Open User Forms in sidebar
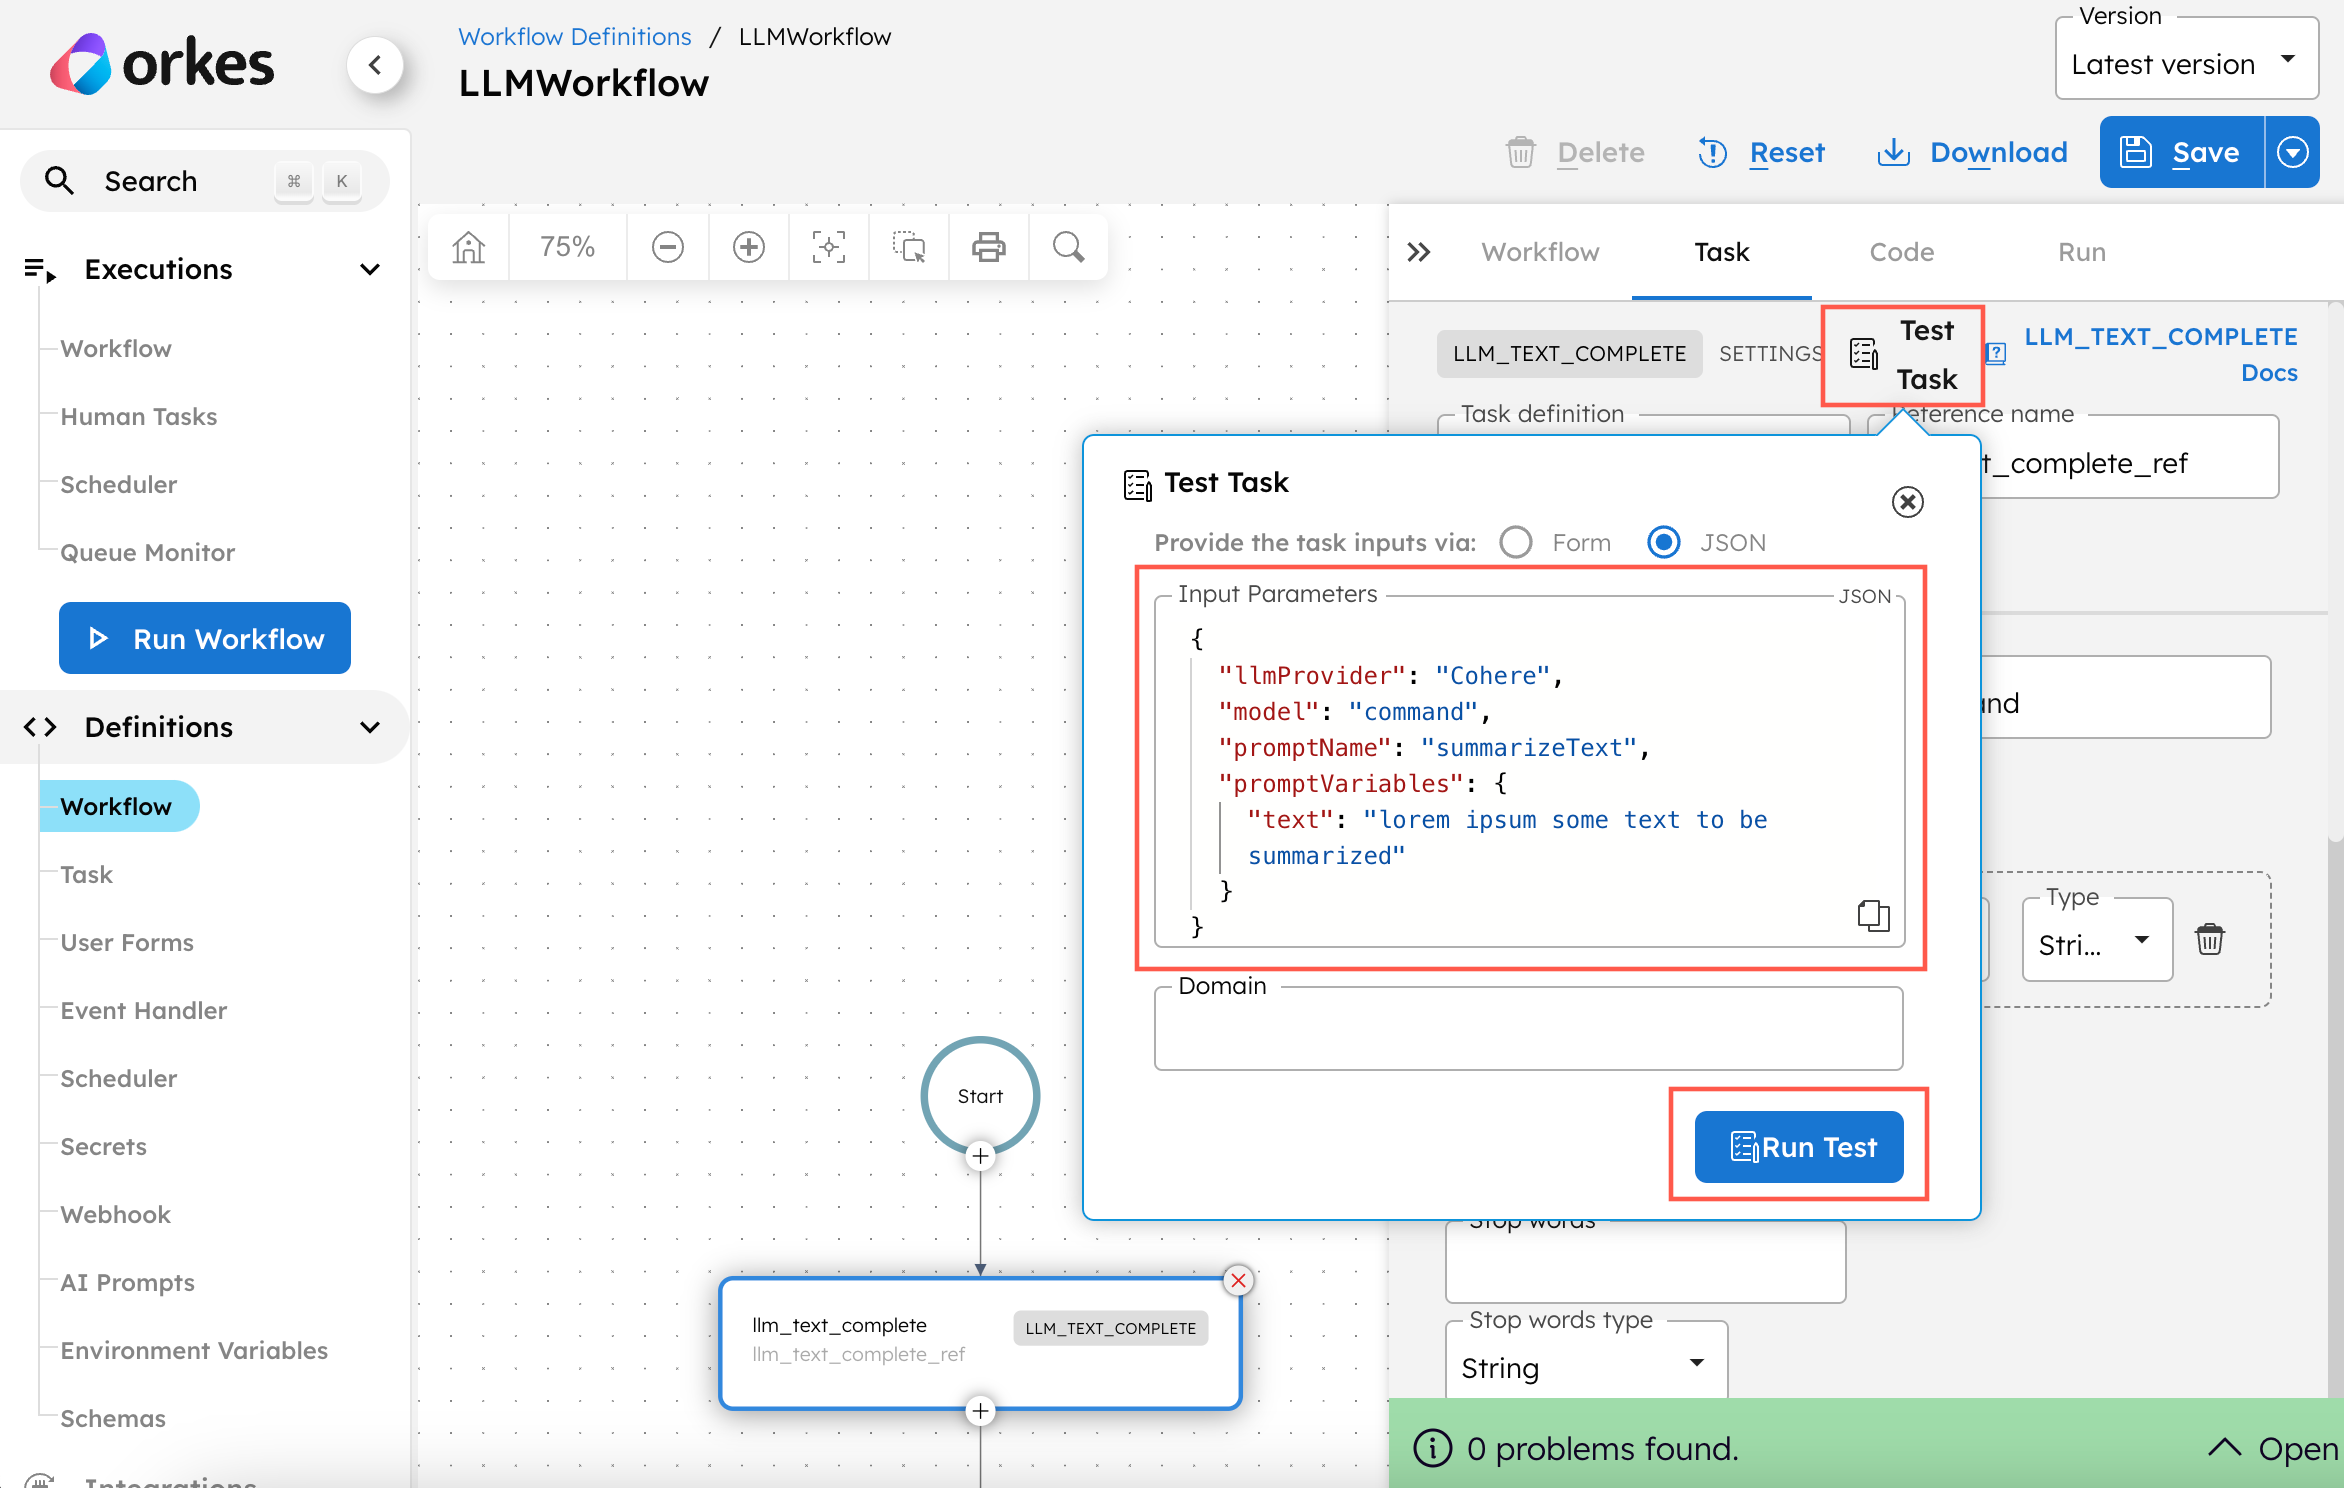This screenshot has width=2344, height=1488. coord(127,942)
